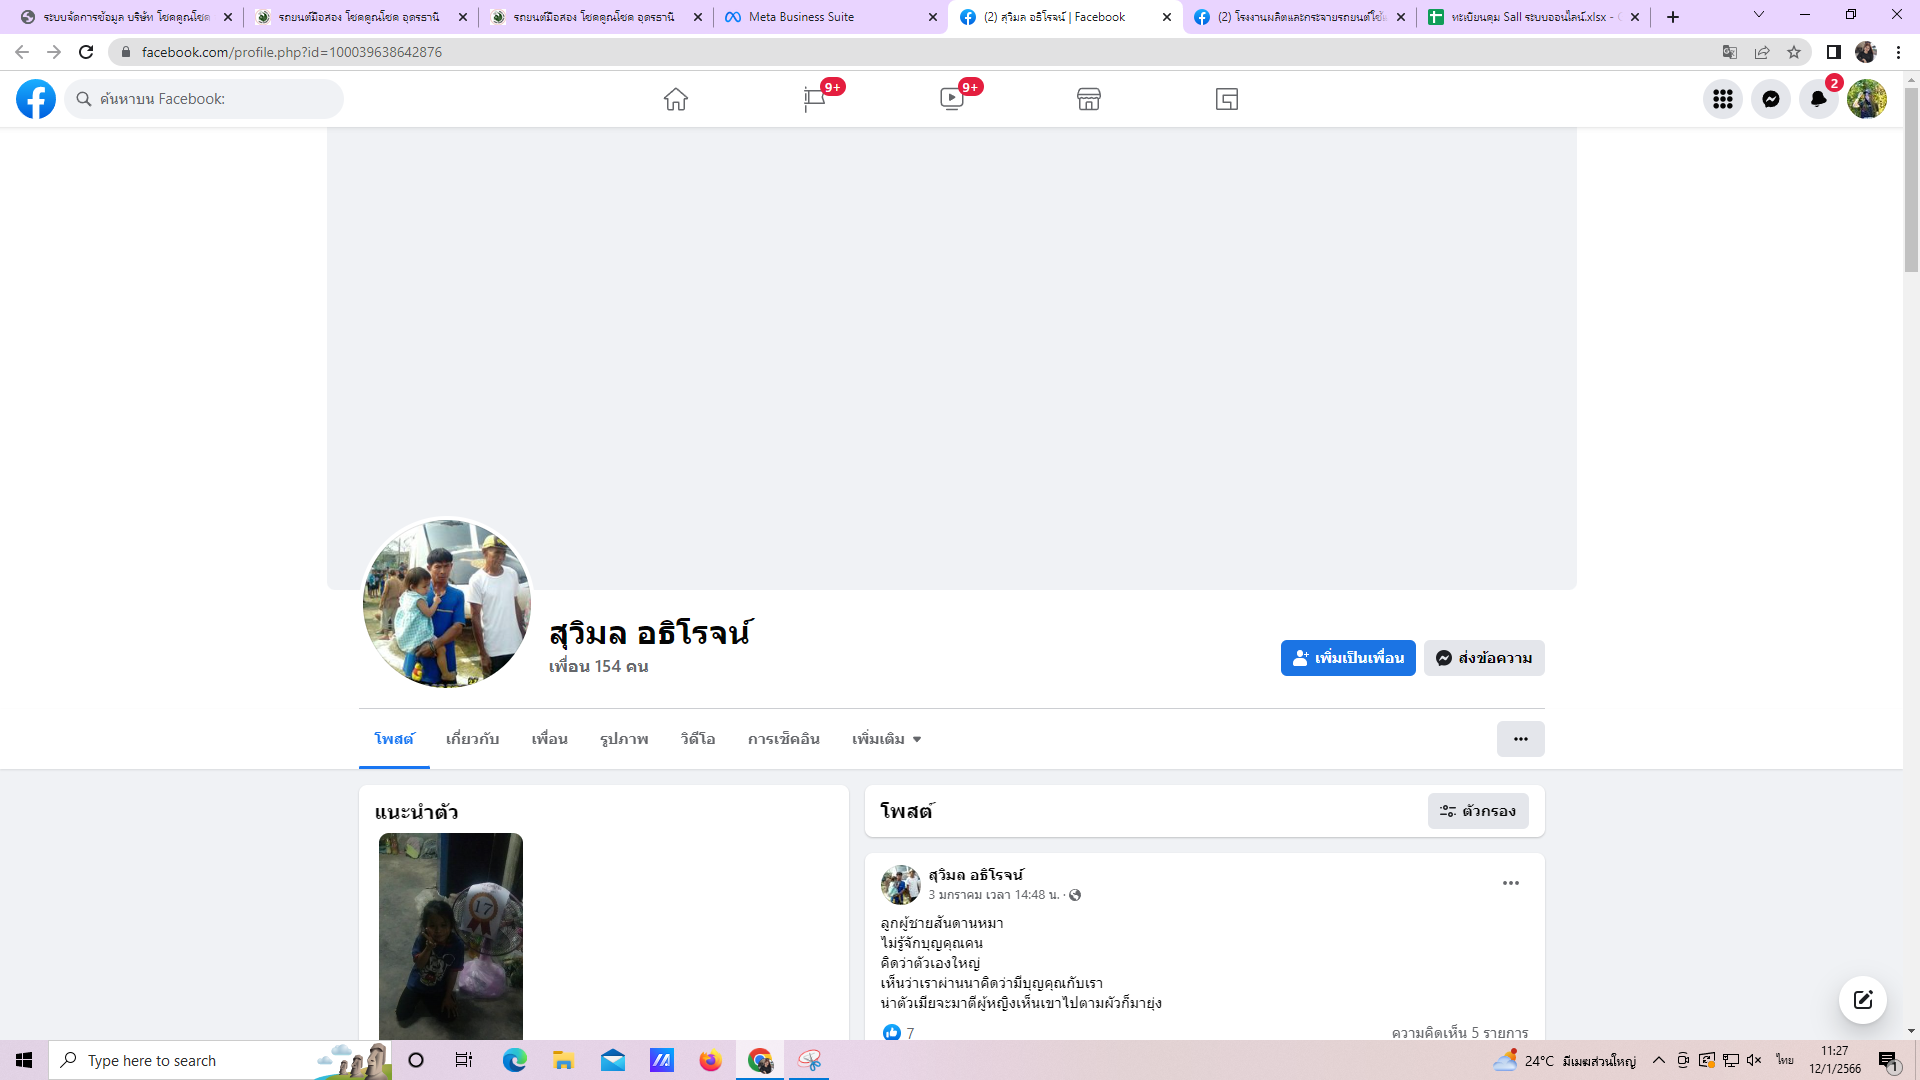Click the floating new message compose icon

point(1863,1000)
